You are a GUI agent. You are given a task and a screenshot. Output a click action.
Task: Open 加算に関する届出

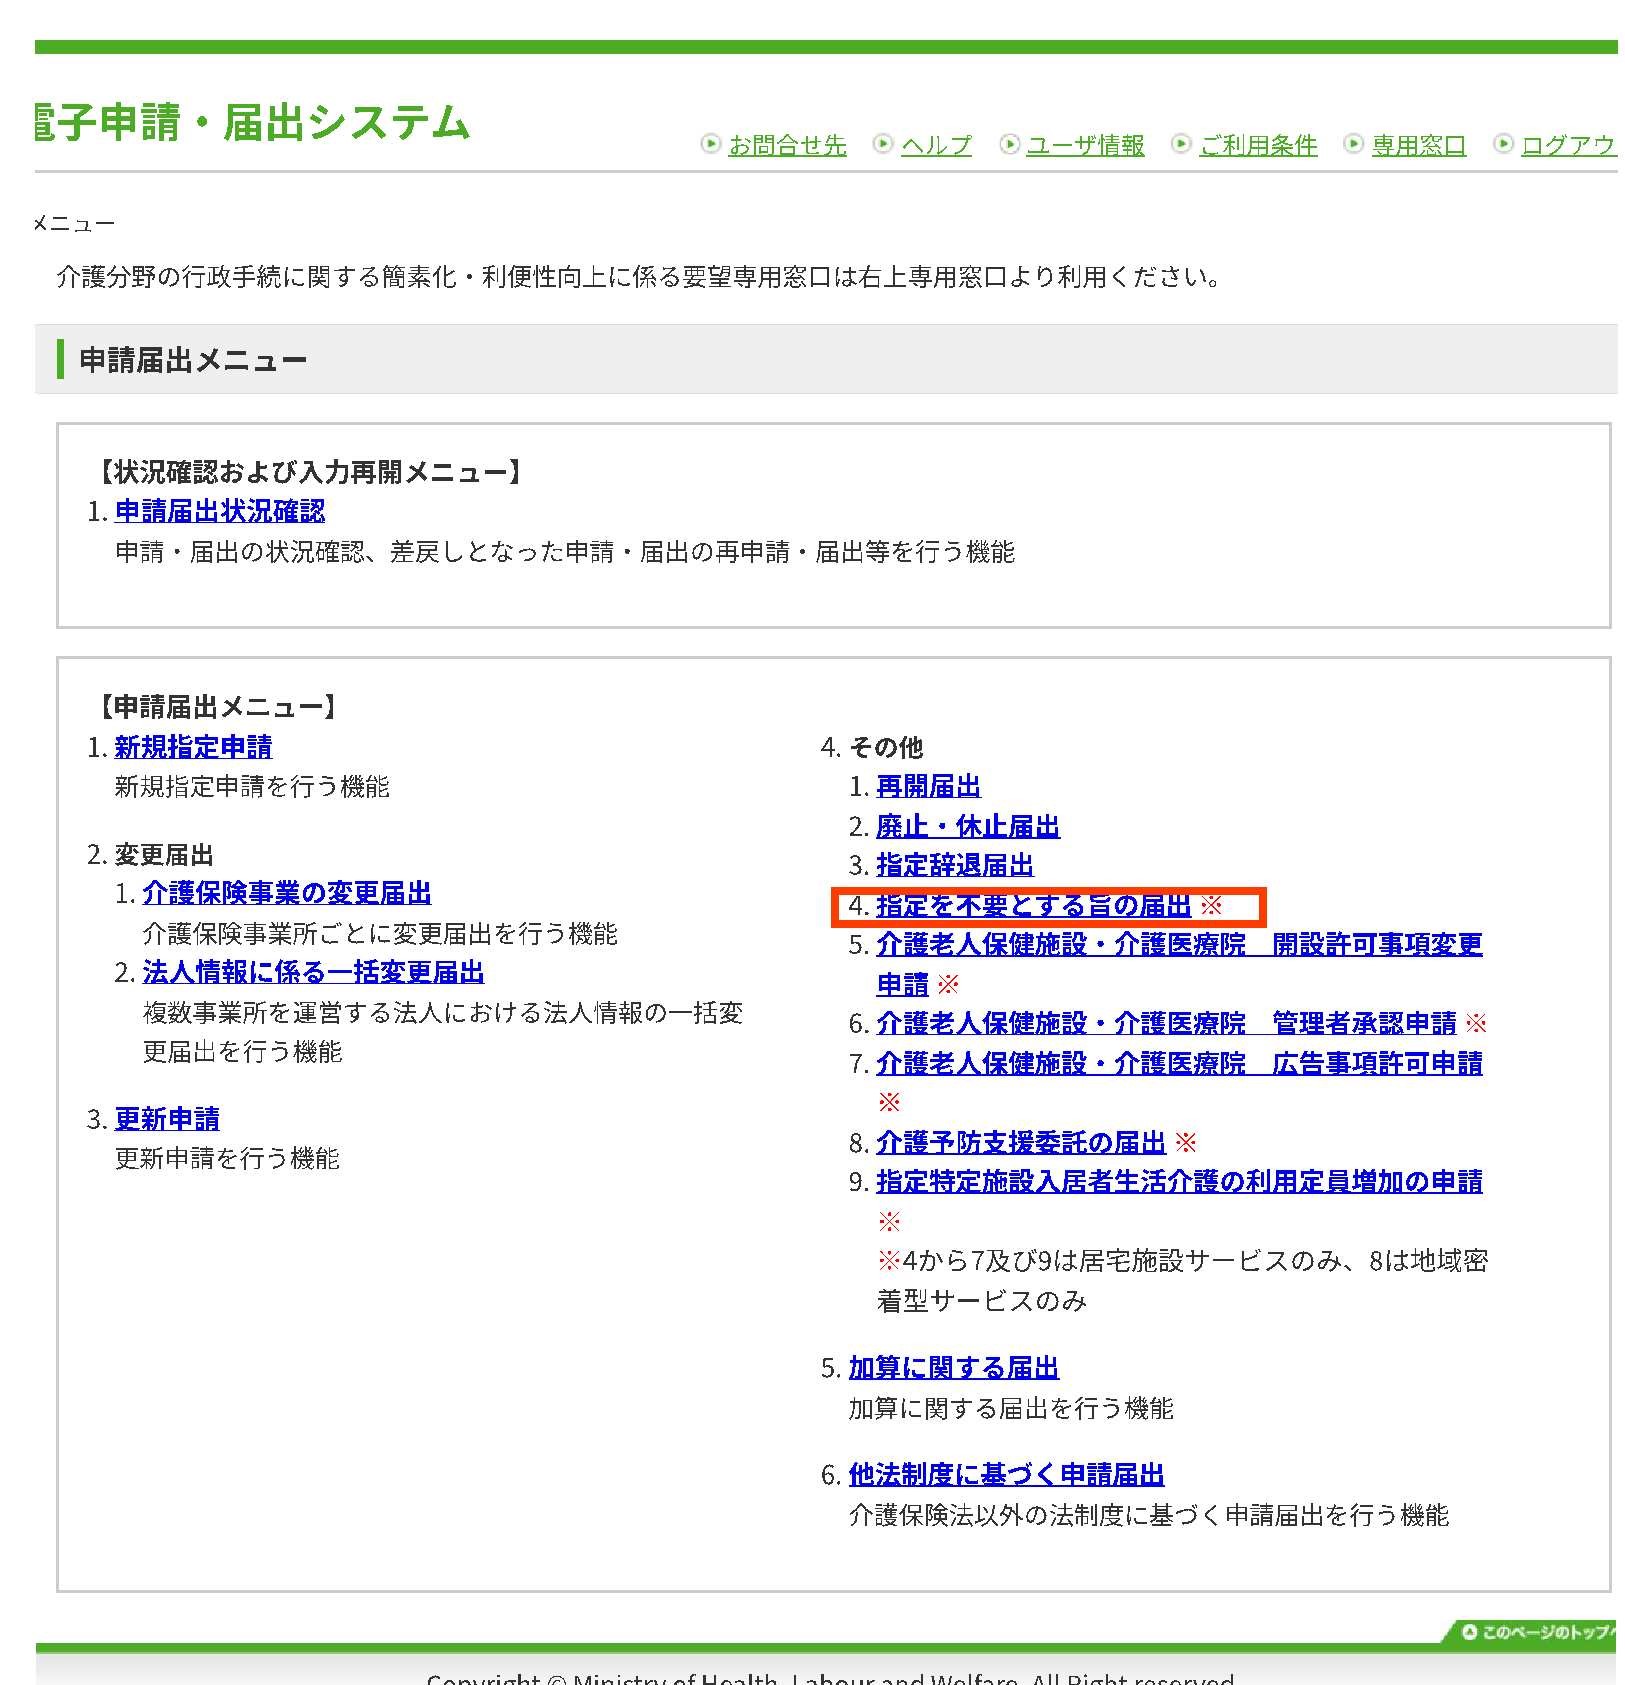953,1367
